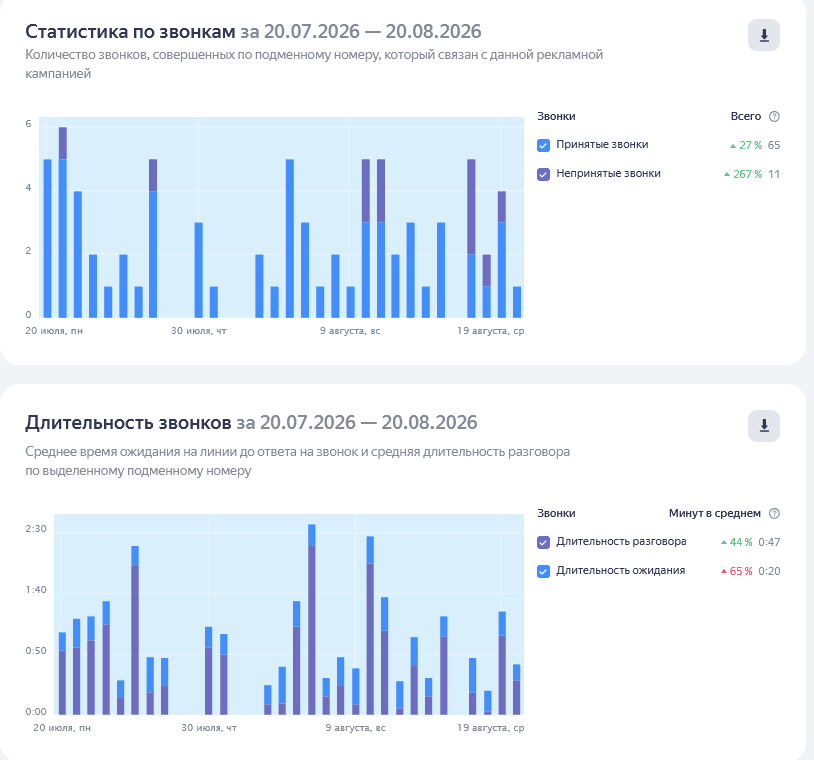Click the Непринятые звонки legend label

[608, 173]
